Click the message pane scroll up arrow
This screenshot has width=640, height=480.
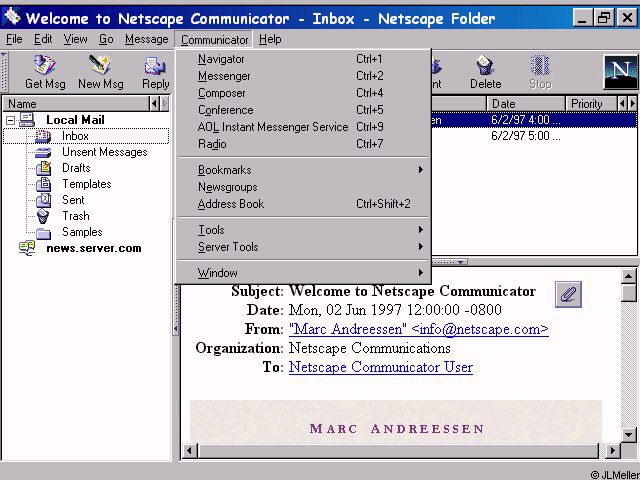(x=629, y=276)
